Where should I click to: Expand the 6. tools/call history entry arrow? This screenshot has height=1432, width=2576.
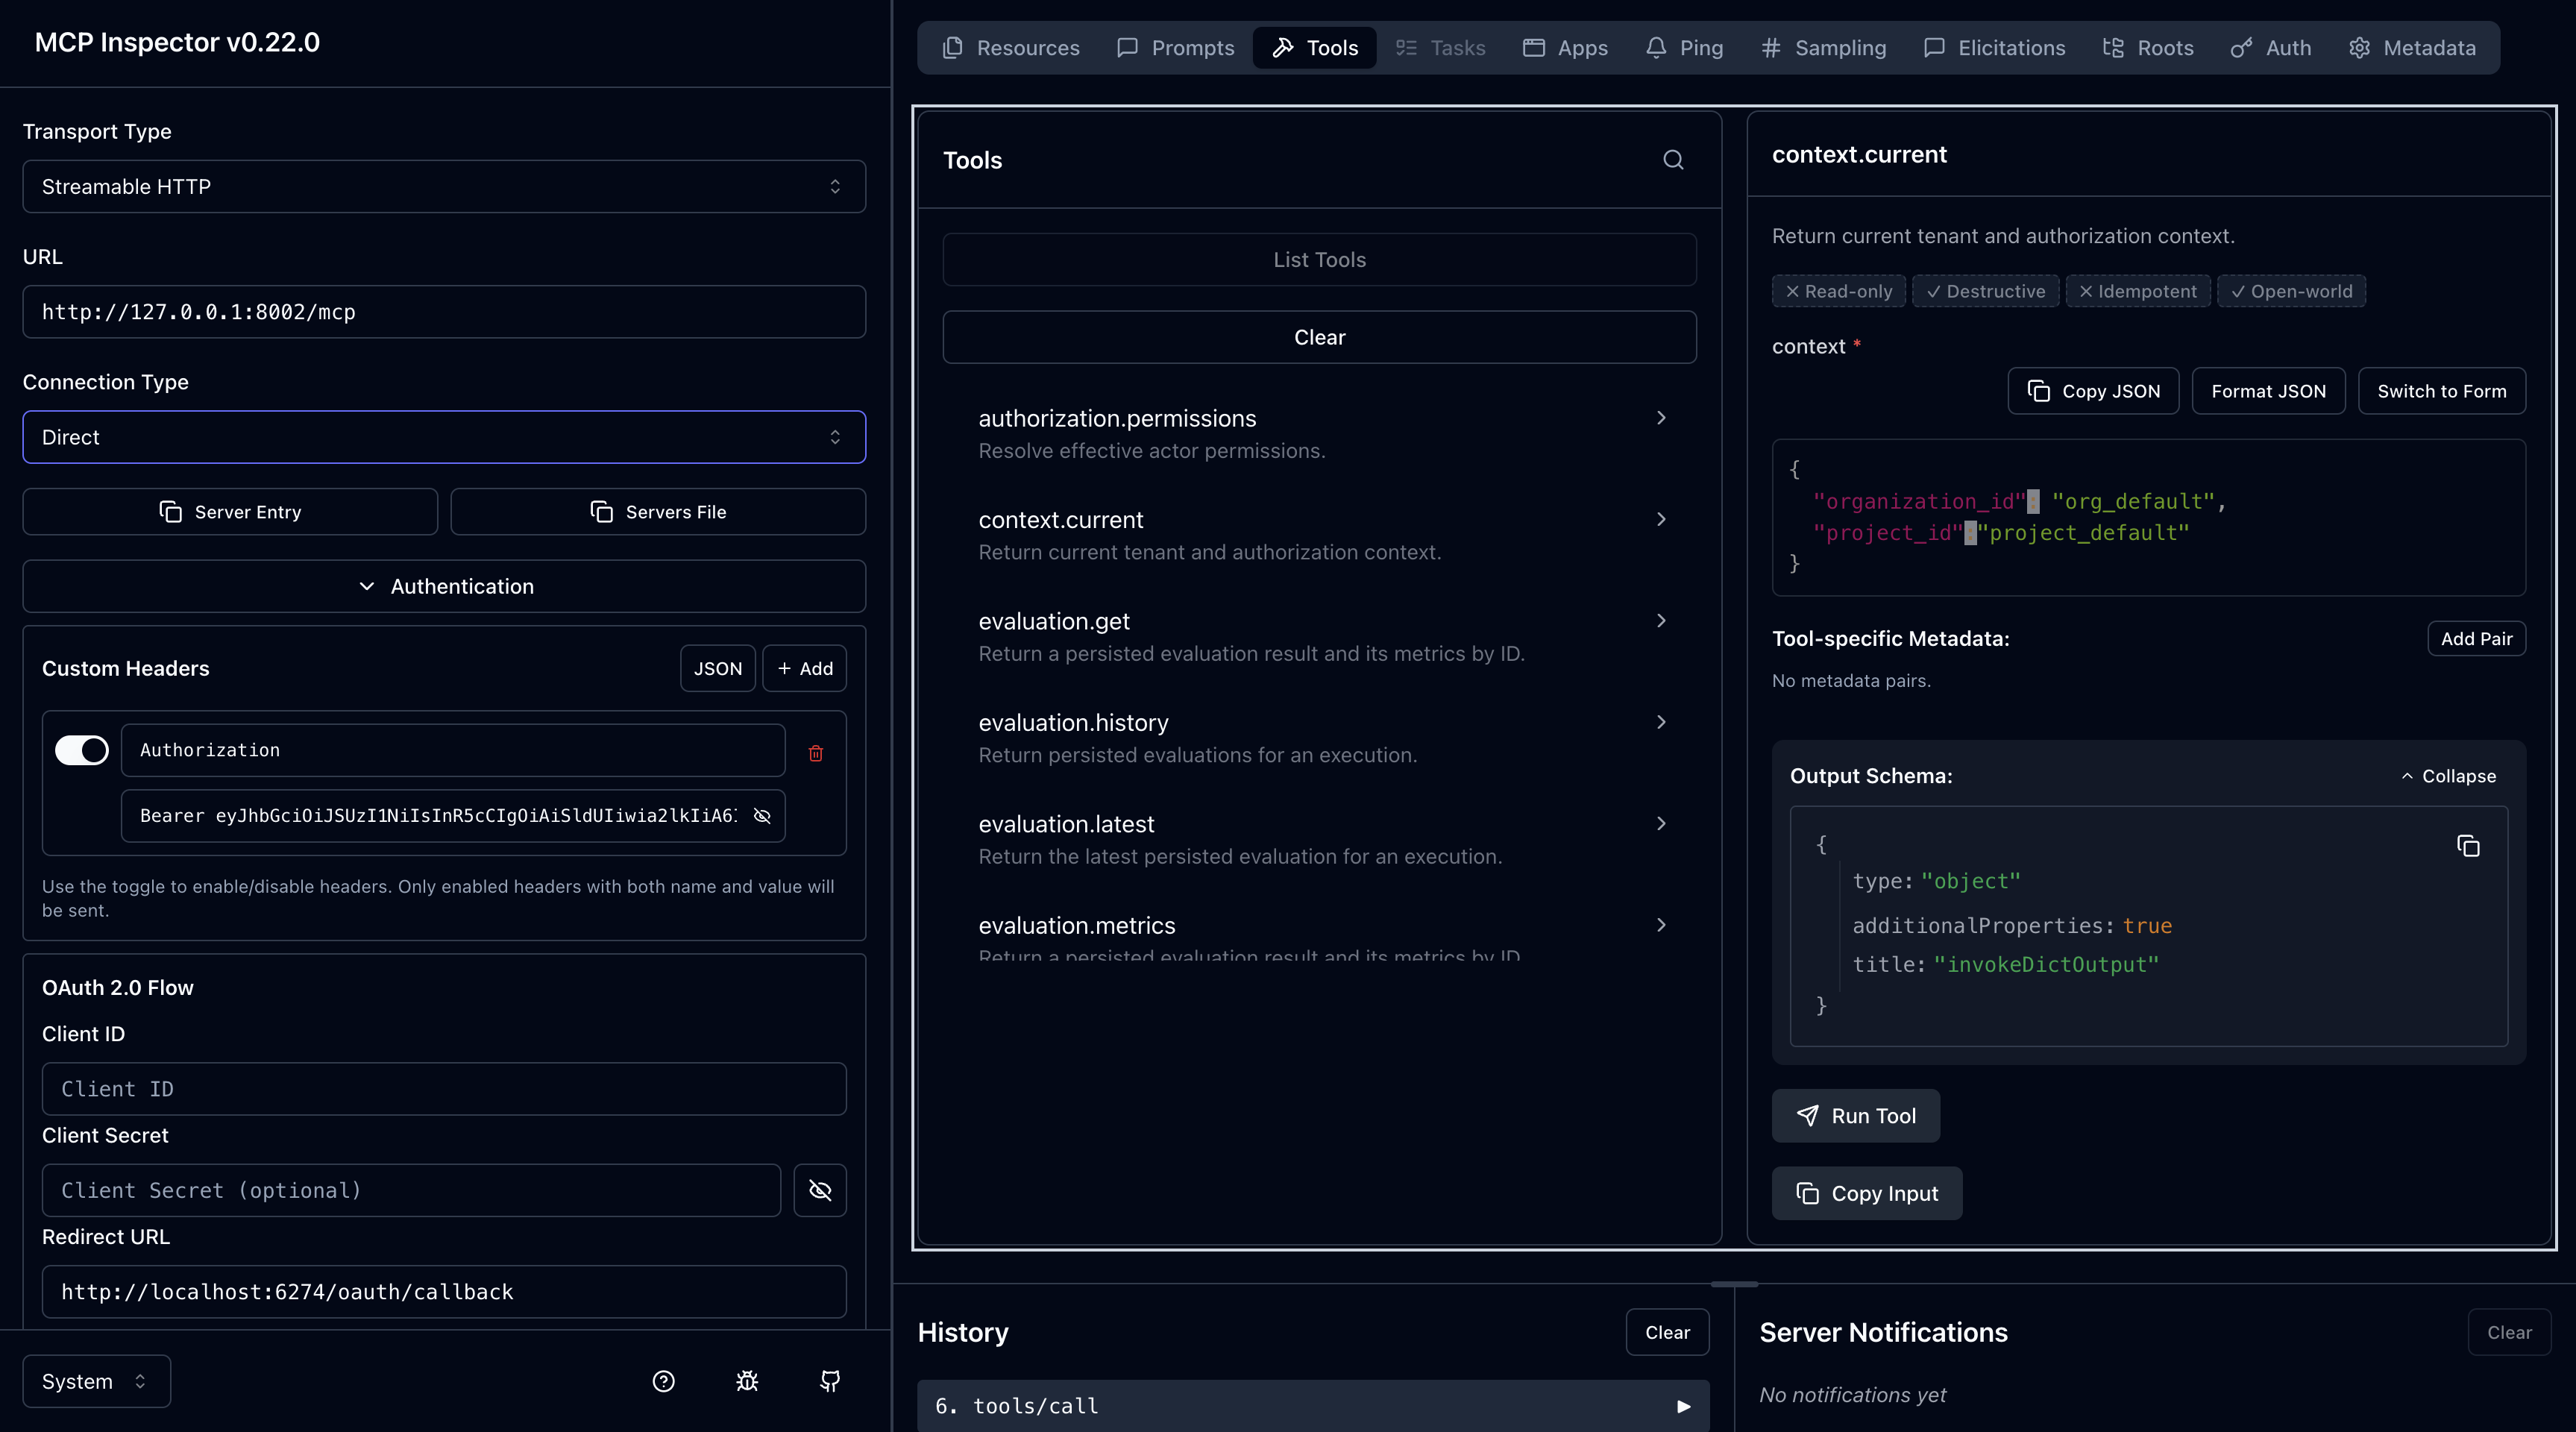pos(1684,1406)
